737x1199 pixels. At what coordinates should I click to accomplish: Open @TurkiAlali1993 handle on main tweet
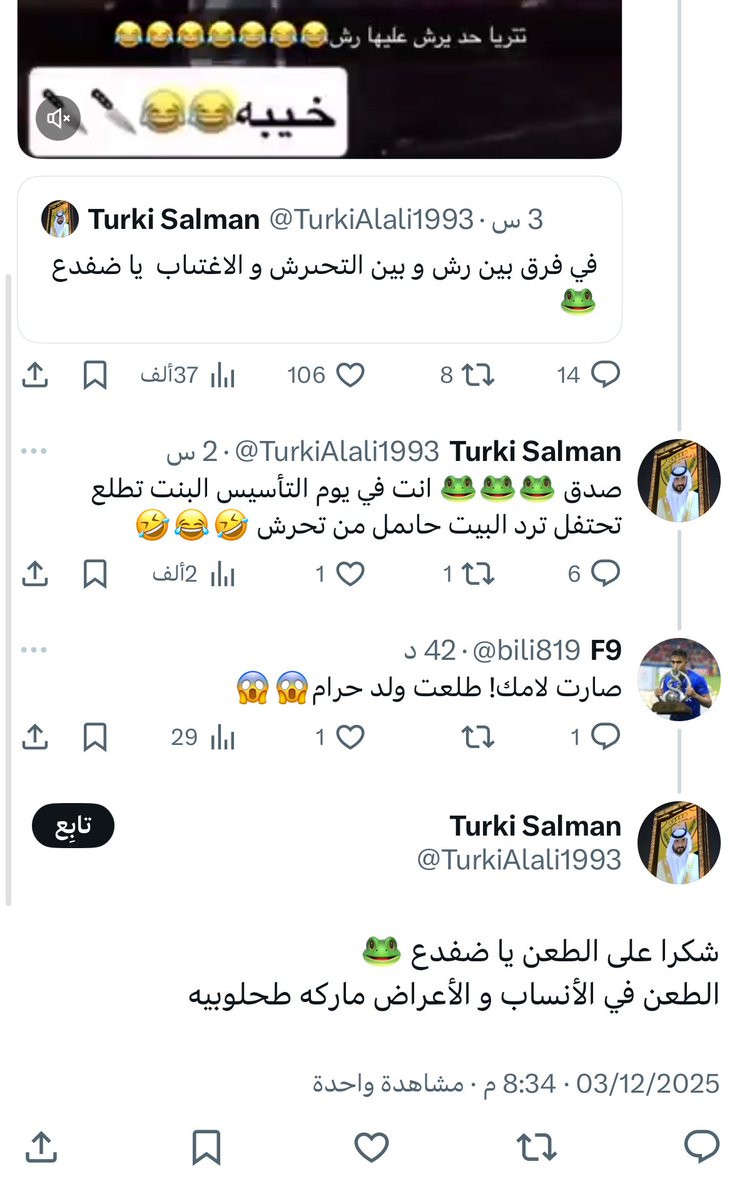click(x=519, y=859)
